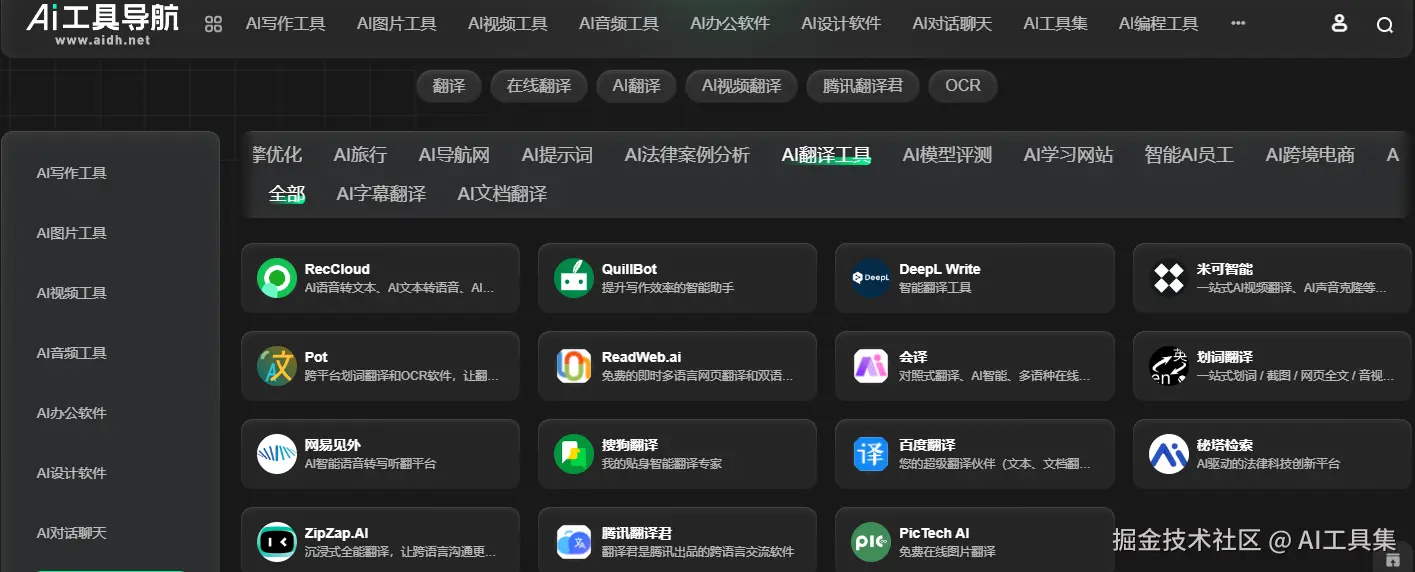1415x572 pixels.
Task: Open AI音频工具 in top navigation
Action: point(619,24)
